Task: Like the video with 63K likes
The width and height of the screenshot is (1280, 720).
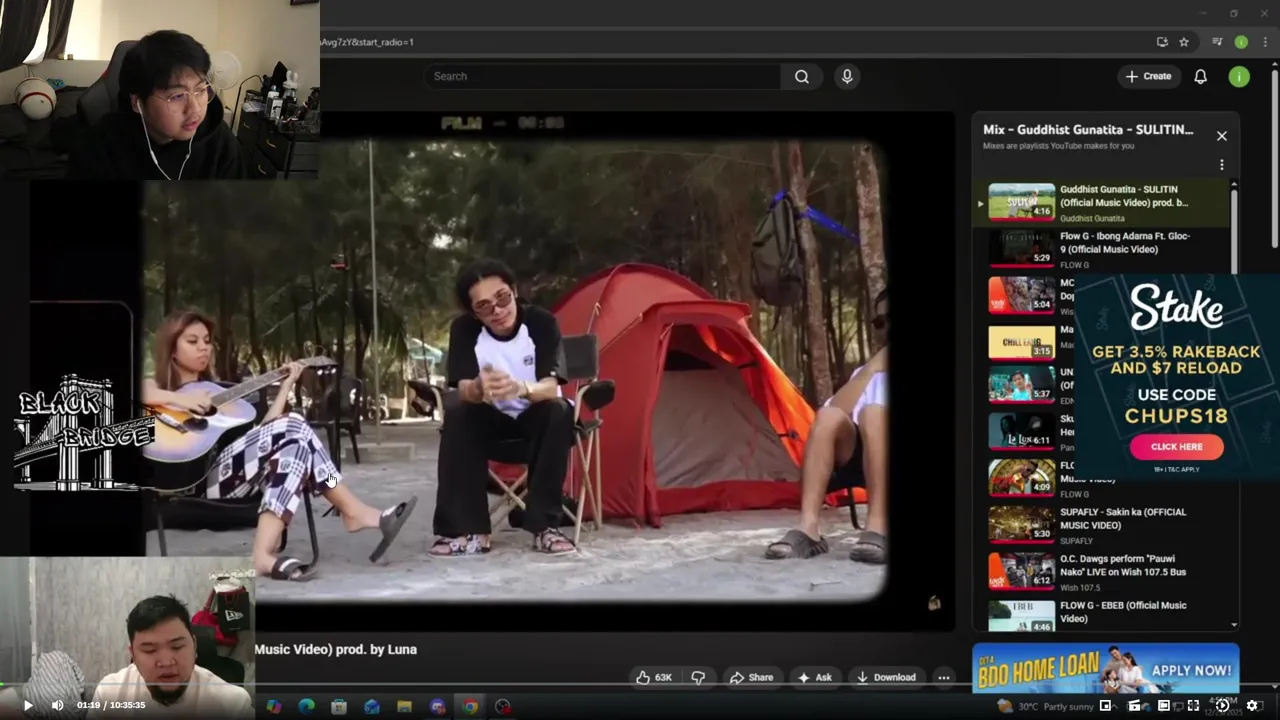Action: (654, 677)
